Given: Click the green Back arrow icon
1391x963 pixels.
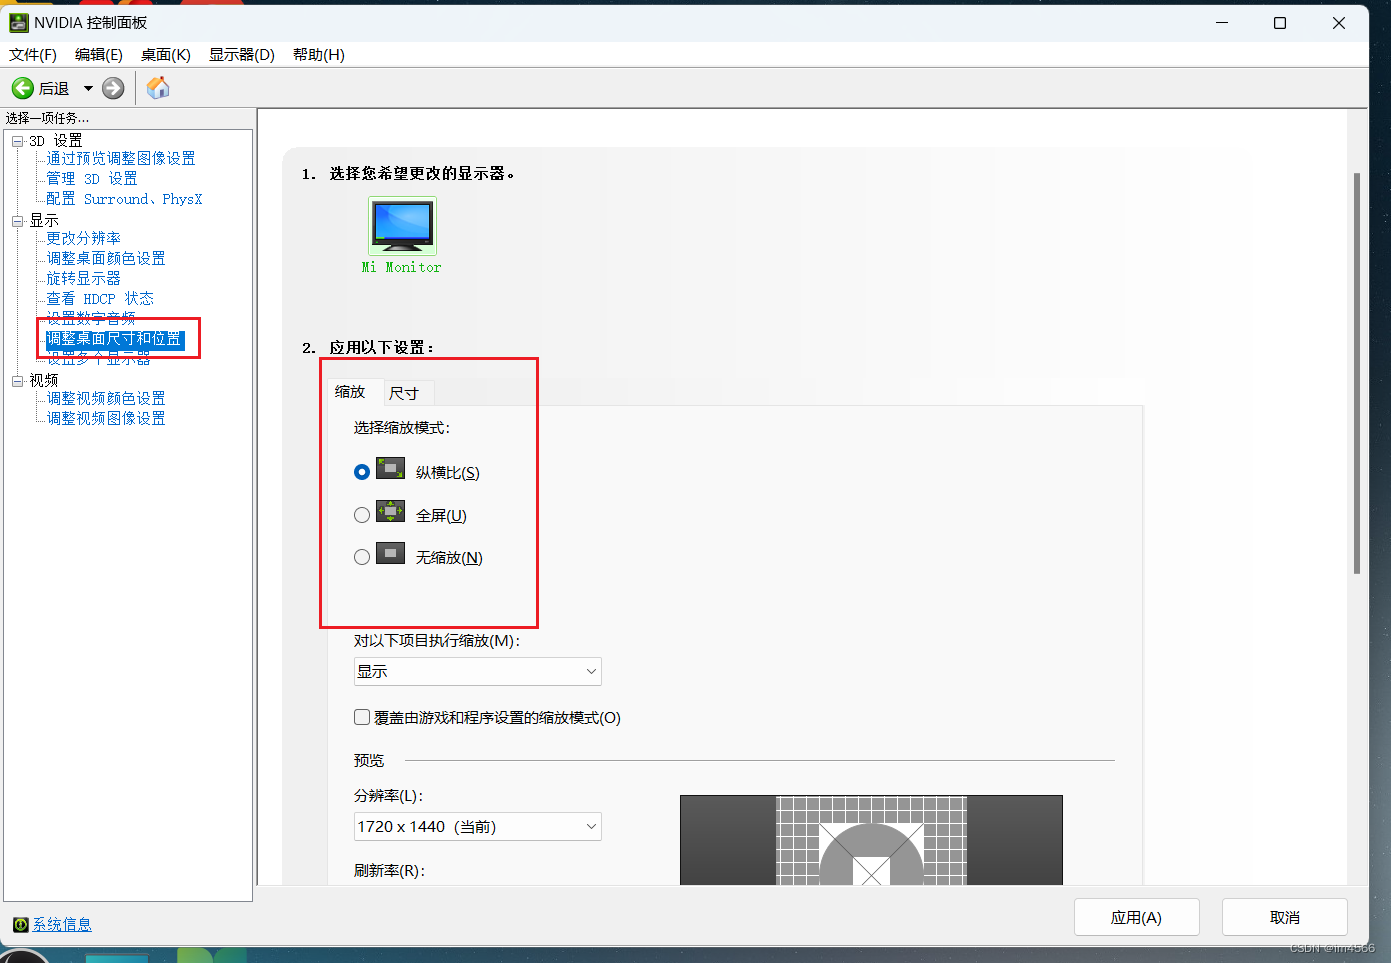Looking at the screenshot, I should 22,88.
